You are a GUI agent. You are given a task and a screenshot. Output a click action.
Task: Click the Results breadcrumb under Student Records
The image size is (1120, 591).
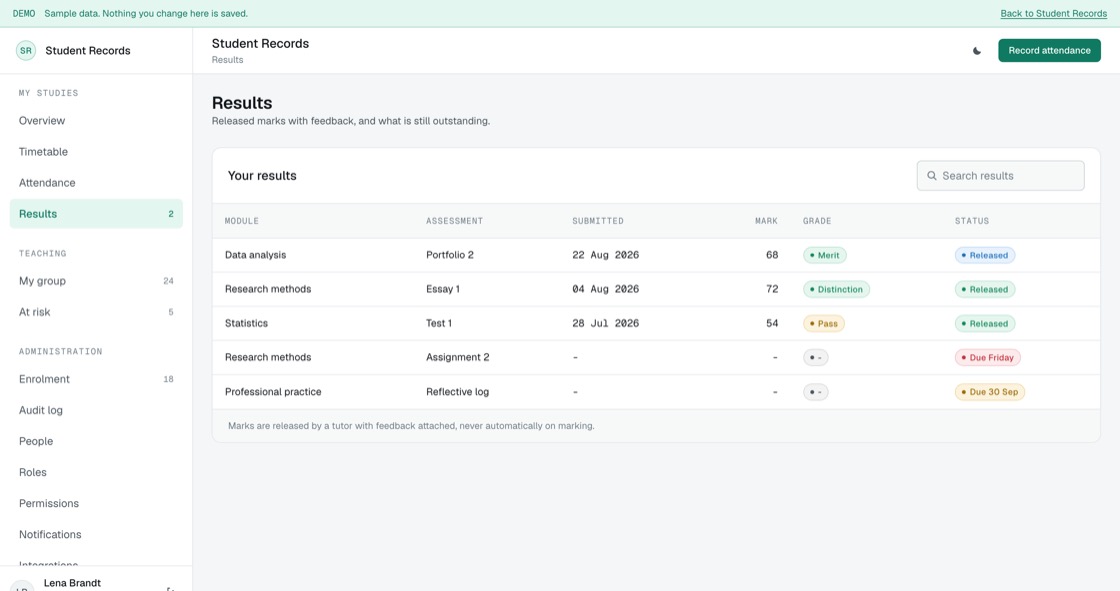227,60
